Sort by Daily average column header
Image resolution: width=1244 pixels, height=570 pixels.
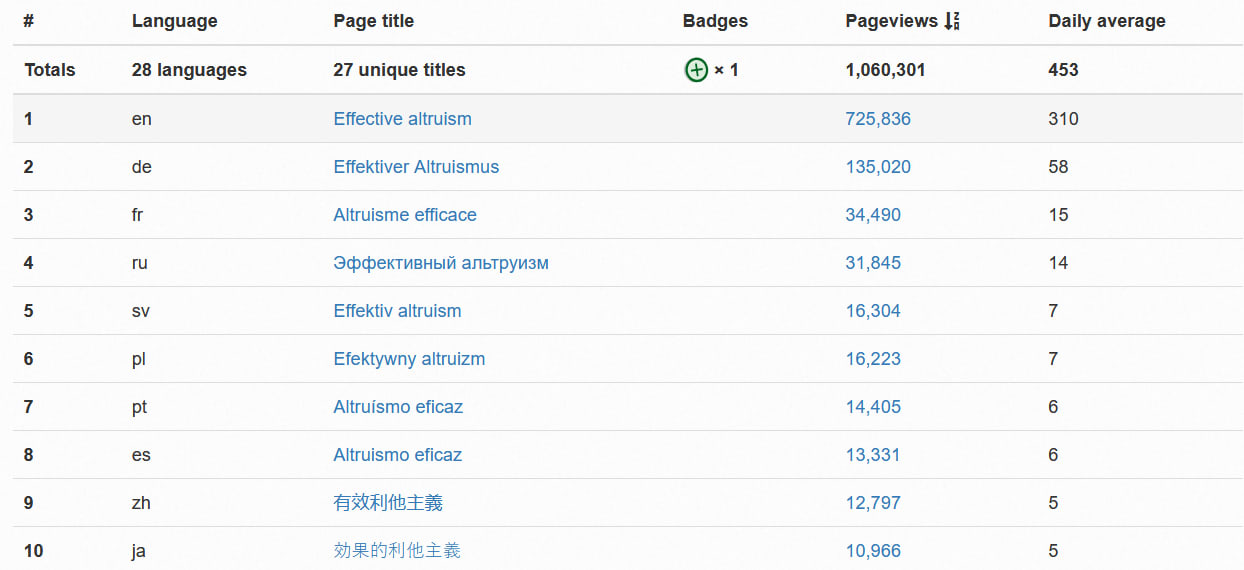click(x=1107, y=21)
